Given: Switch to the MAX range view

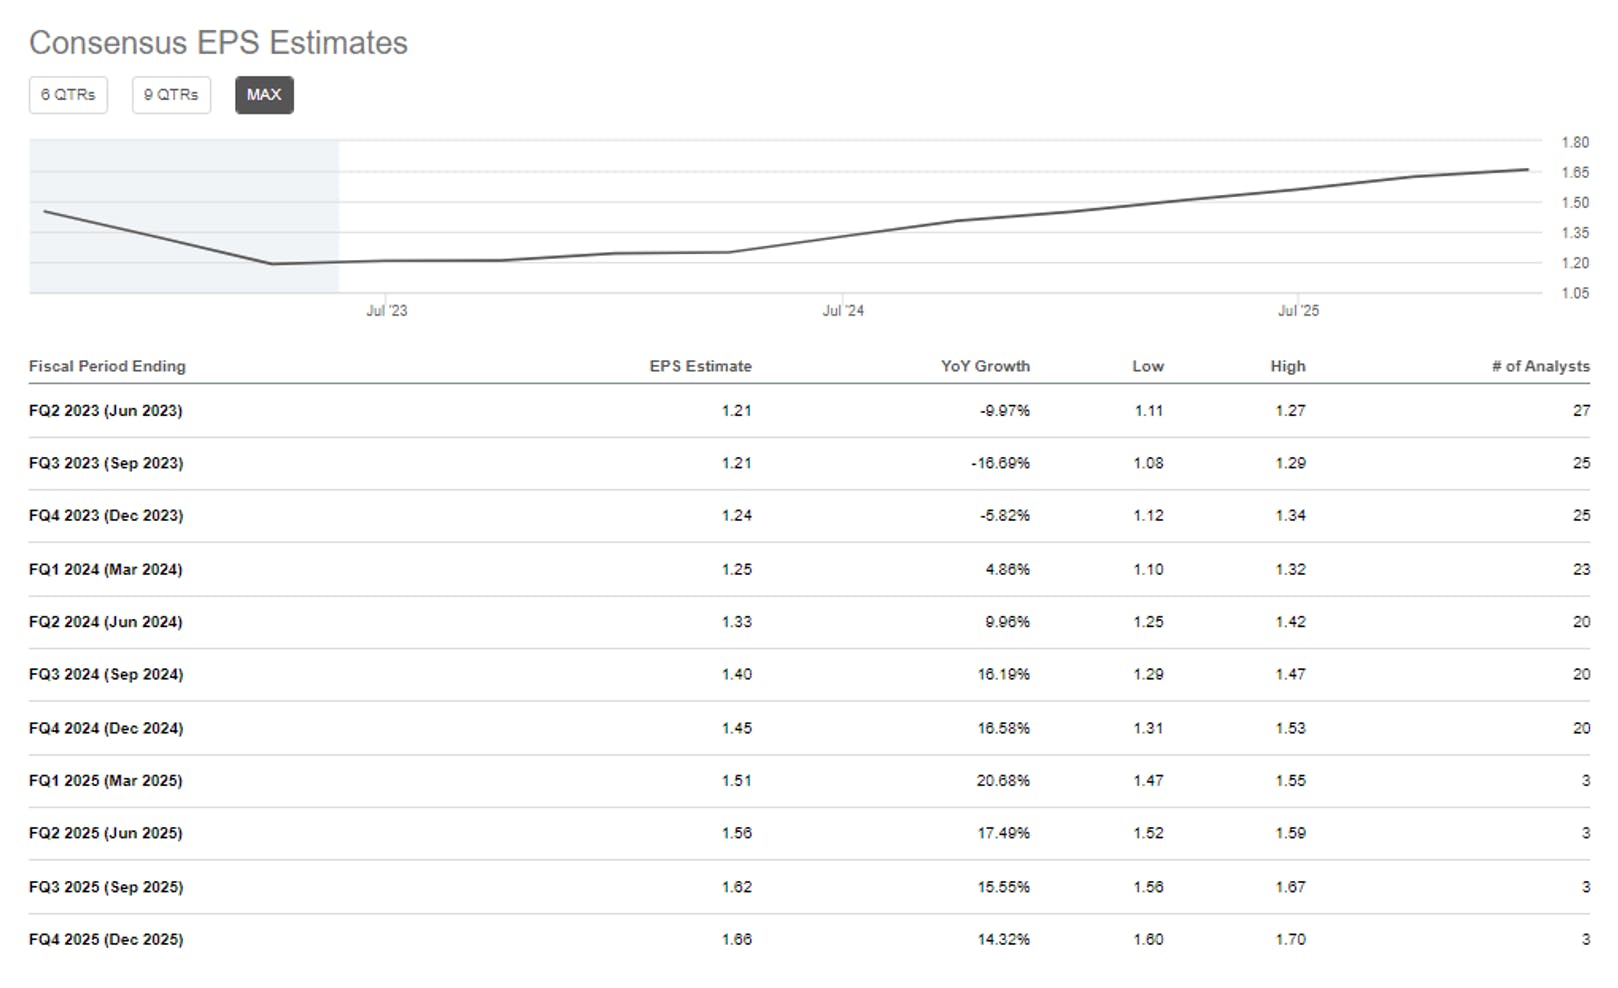Looking at the screenshot, I should pos(264,95).
